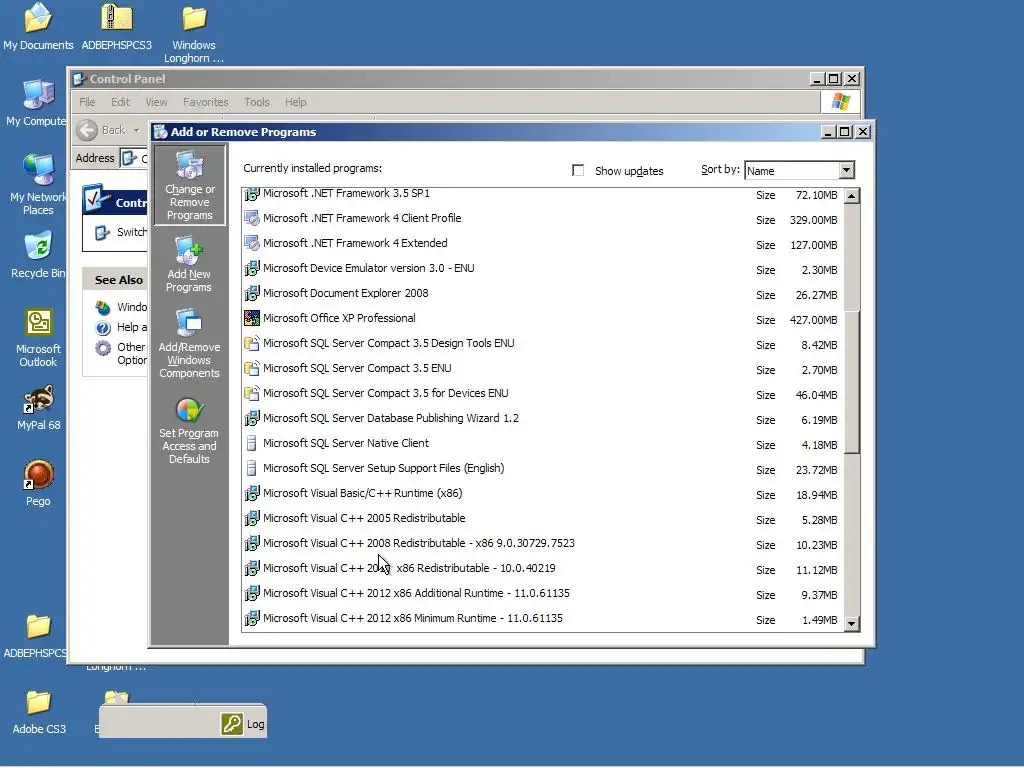Image resolution: width=1024 pixels, height=768 pixels.
Task: Click the programs list scrollbar thumb
Action: click(x=852, y=381)
